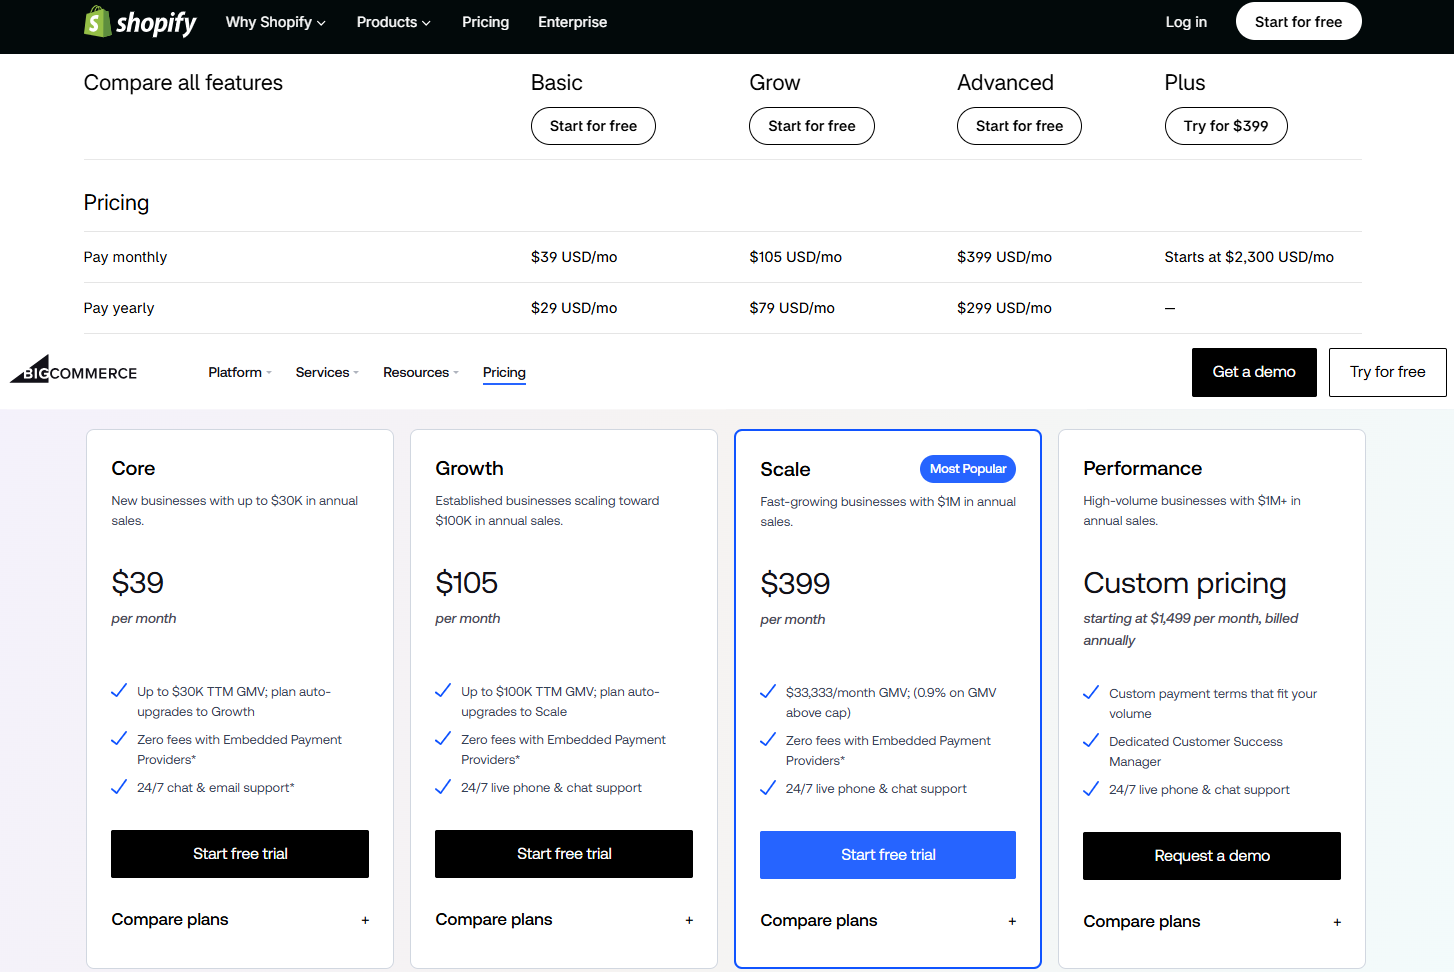This screenshot has width=1454, height=972.
Task: Click the Scale plan title
Action: coord(785,469)
